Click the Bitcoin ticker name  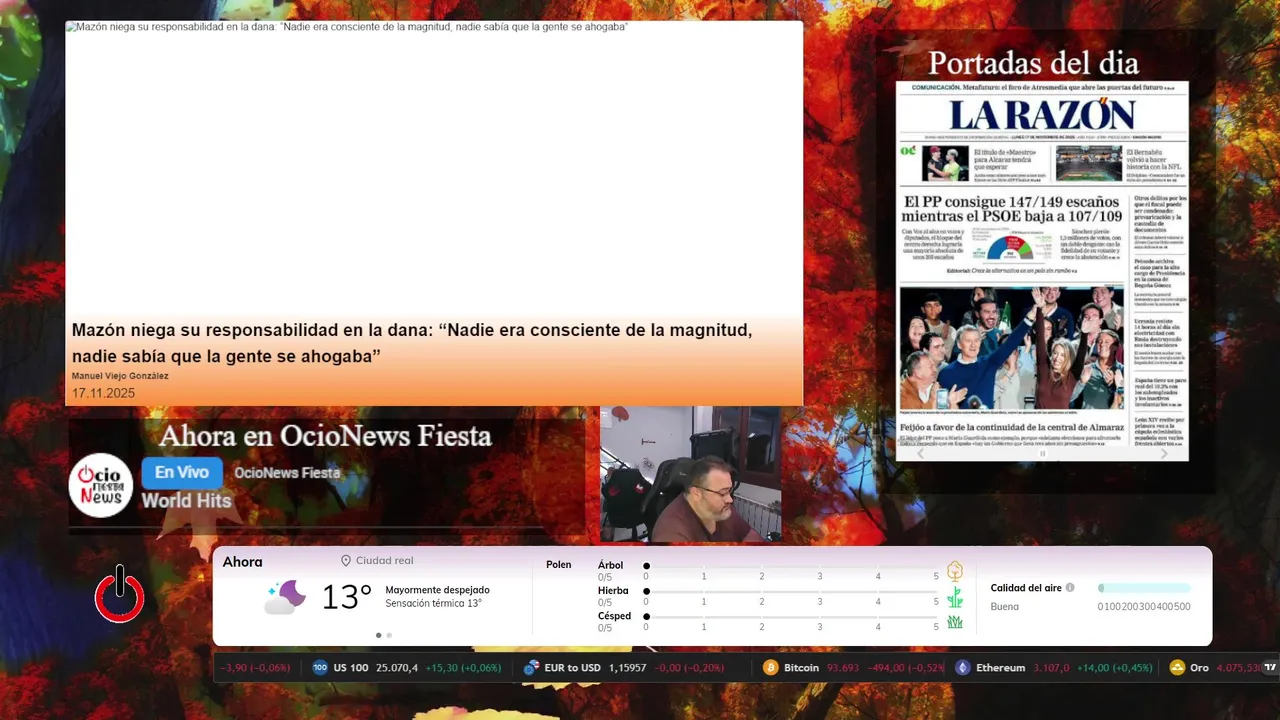tap(801, 668)
